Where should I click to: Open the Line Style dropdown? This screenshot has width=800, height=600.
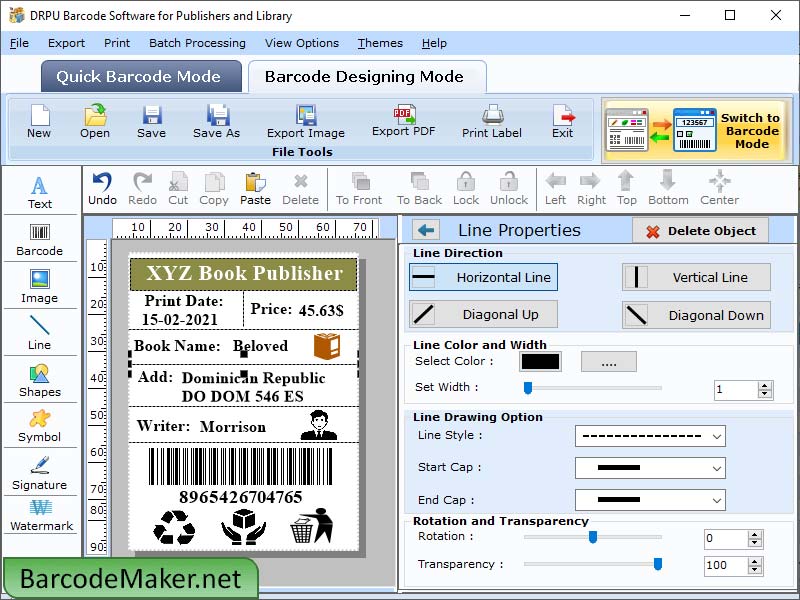pyautogui.click(x=650, y=436)
